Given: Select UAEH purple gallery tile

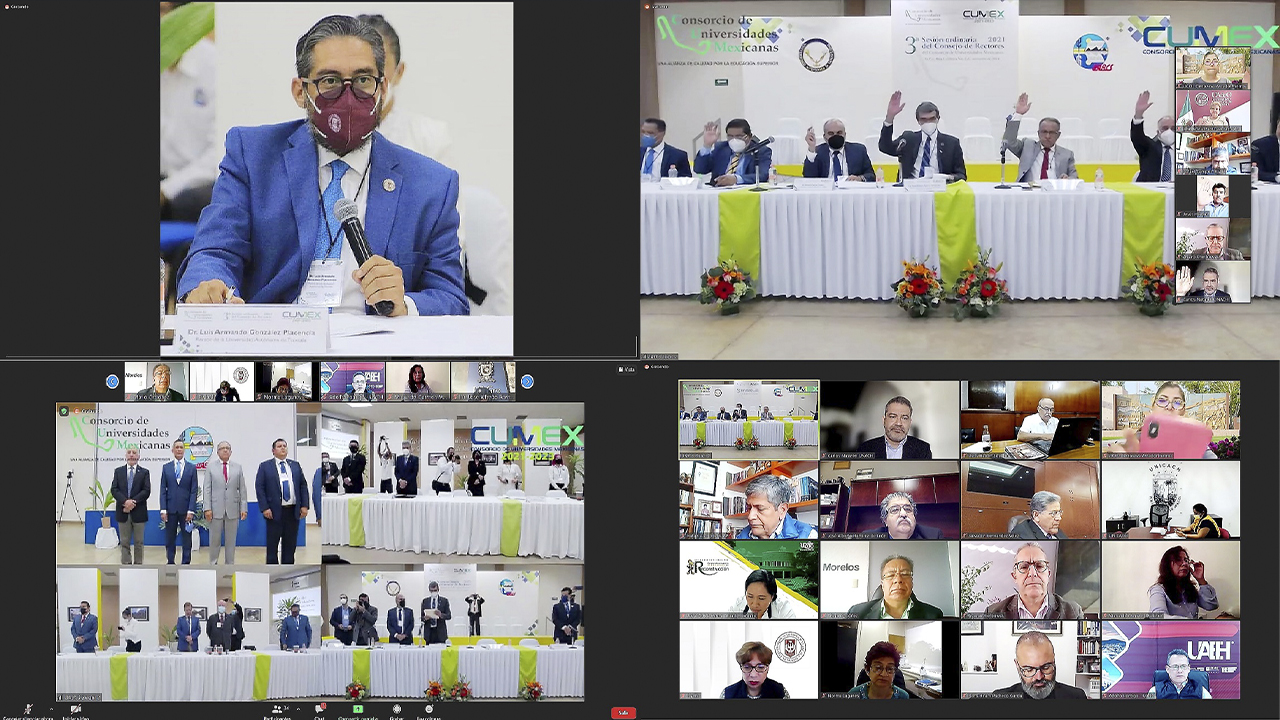Looking at the screenshot, I should point(1171,660).
